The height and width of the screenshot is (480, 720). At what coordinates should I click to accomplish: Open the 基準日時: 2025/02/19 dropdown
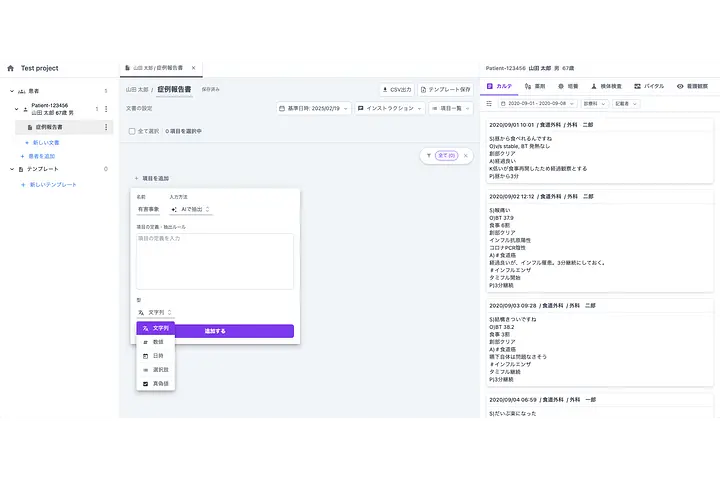(312, 108)
